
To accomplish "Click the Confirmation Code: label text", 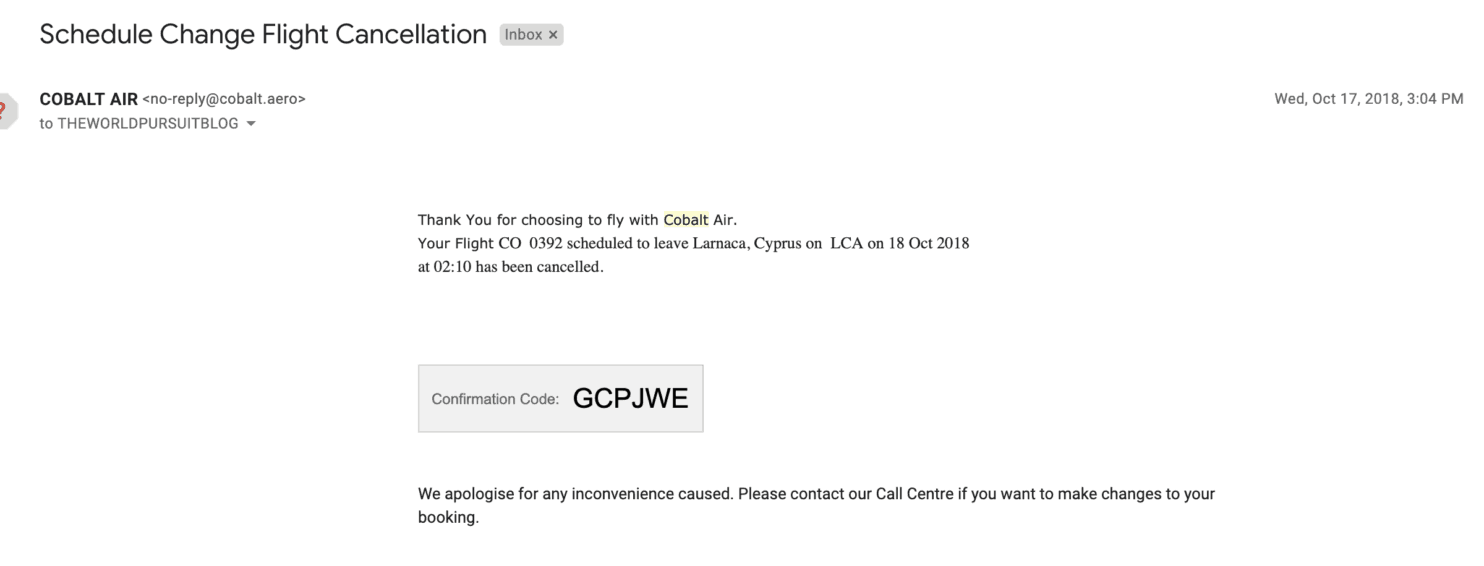I will (x=495, y=399).
